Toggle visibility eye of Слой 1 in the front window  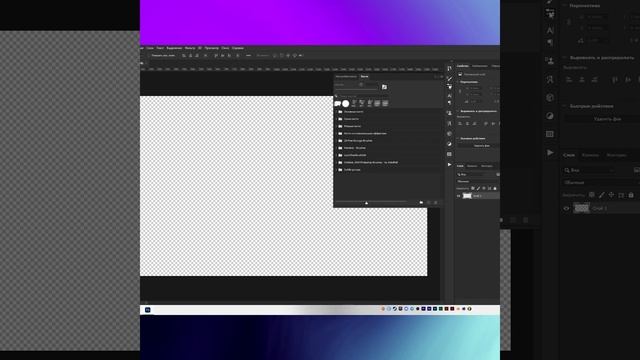coord(458,196)
